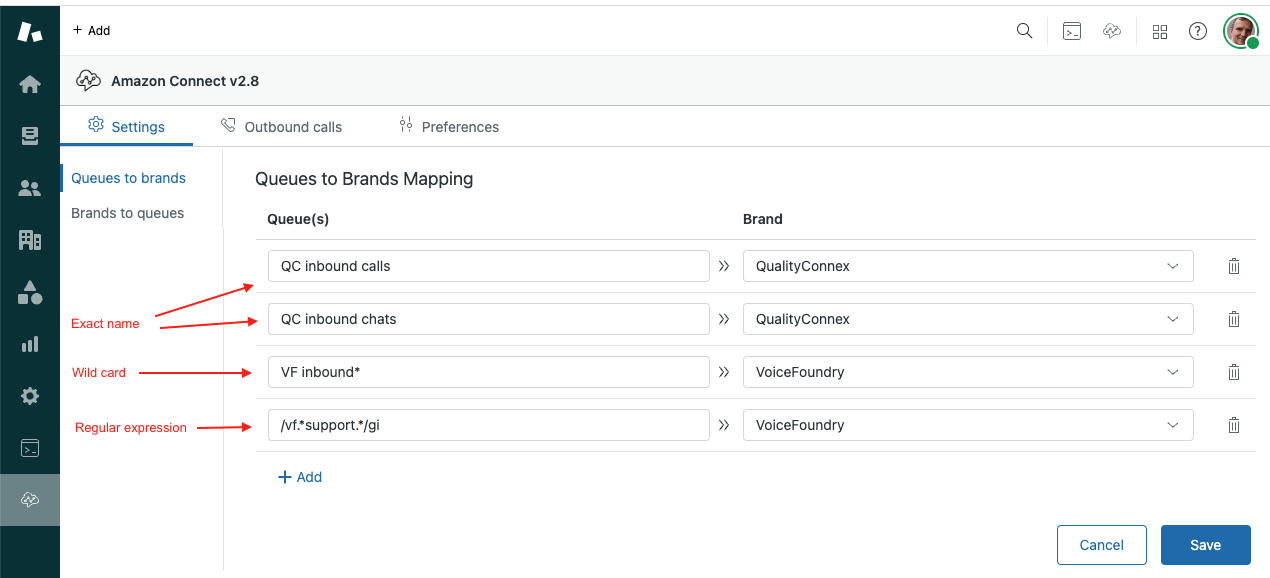Open the Reporting bar chart icon

coord(30,344)
